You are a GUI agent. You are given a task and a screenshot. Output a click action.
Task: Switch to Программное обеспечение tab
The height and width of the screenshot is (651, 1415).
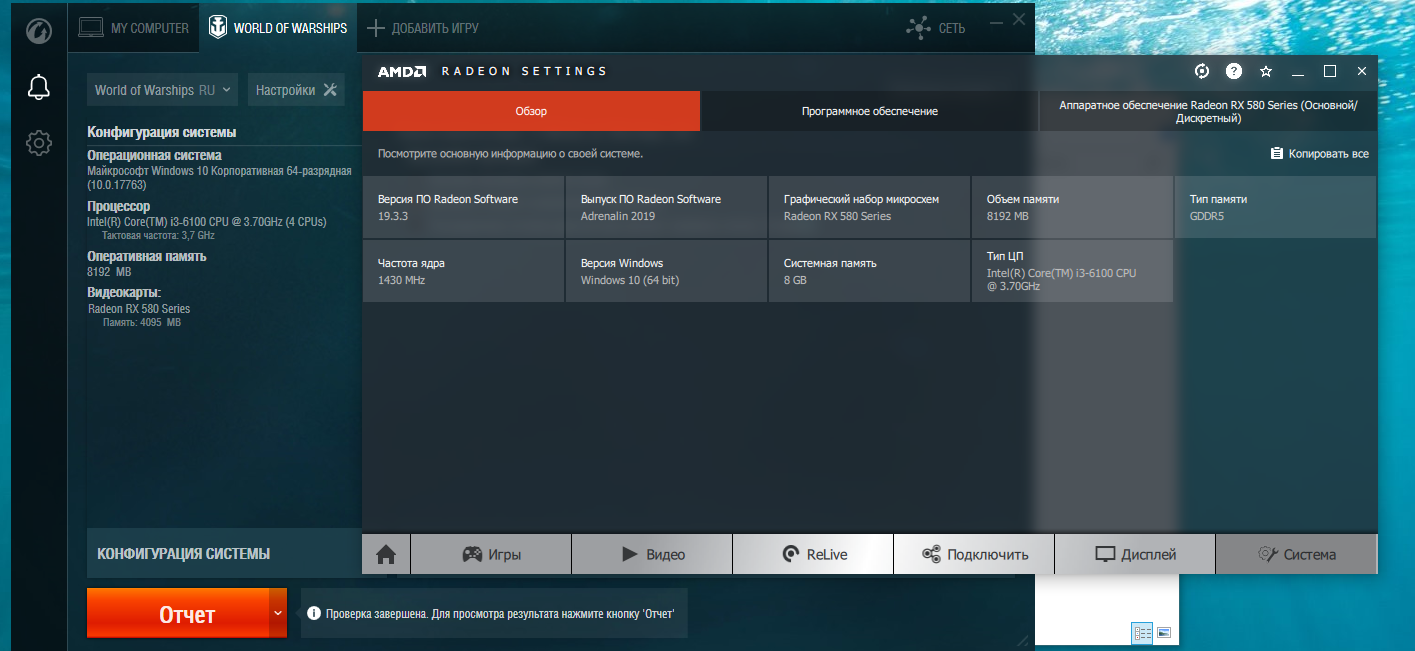[x=870, y=111]
